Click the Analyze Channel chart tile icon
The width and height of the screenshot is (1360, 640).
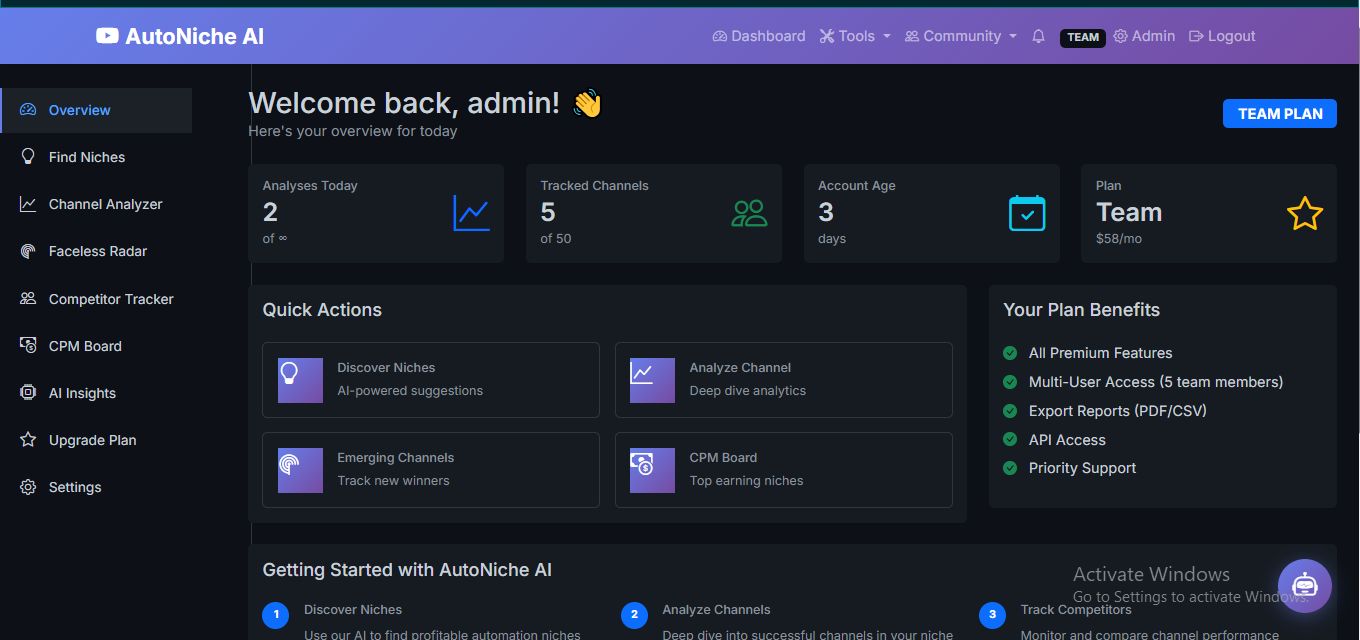click(x=652, y=380)
